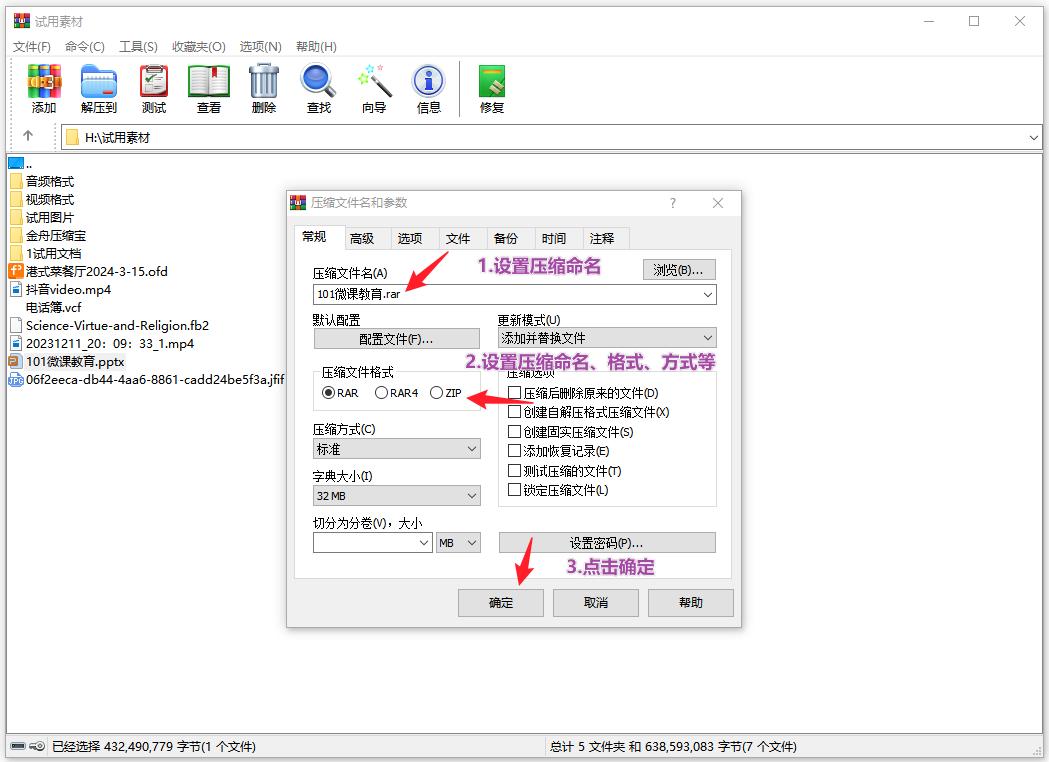Select the RAR4 format radio button
Screen dimensions: 1049x762
(381, 393)
